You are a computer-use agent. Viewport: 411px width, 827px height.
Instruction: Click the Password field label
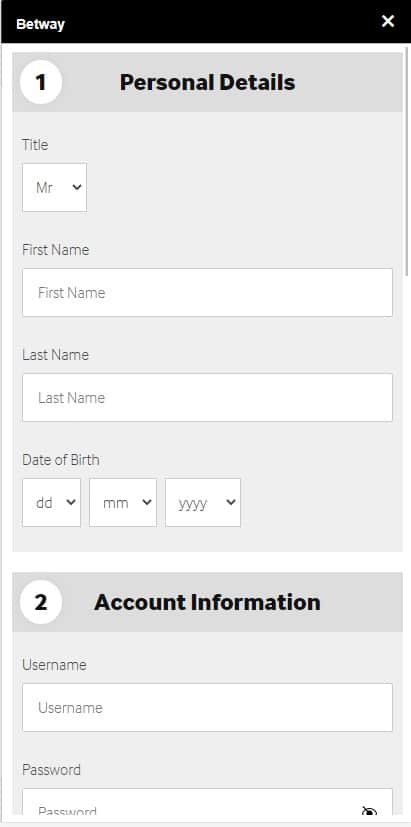(51, 770)
